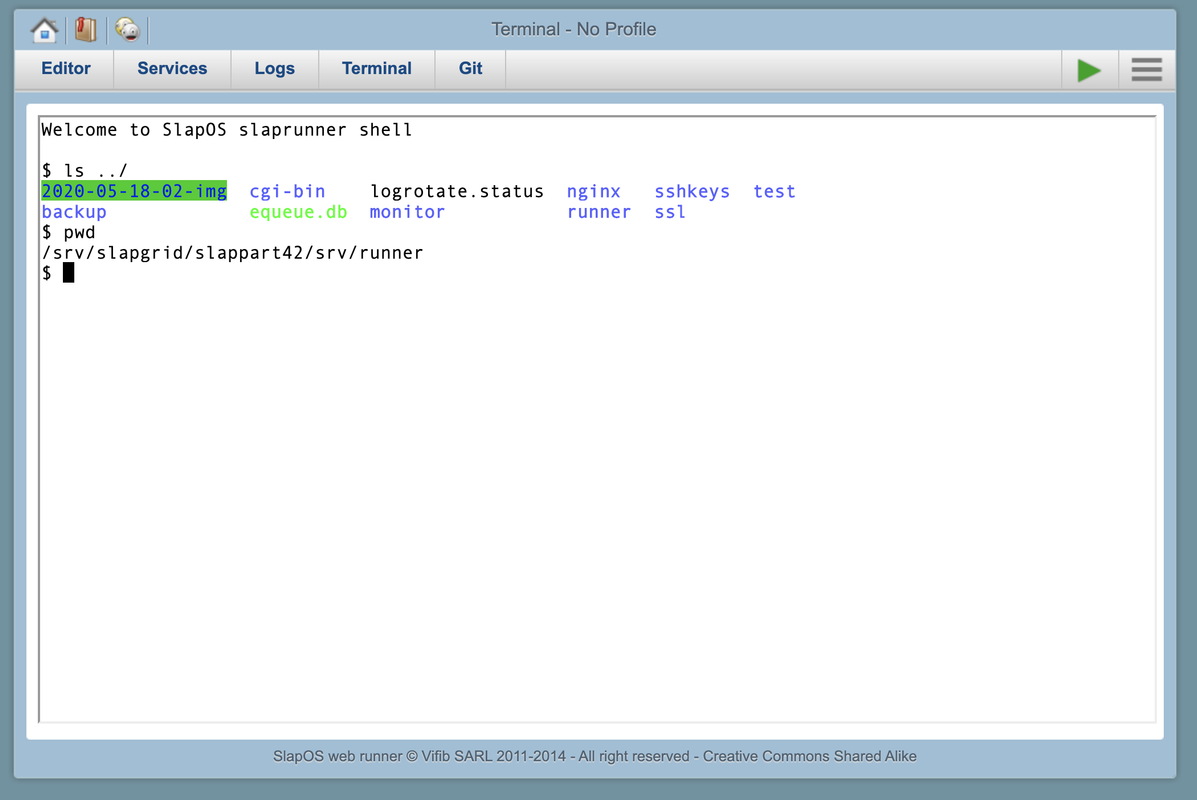The image size is (1197, 800).
Task: Click the nginx directory name
Action: point(593,191)
